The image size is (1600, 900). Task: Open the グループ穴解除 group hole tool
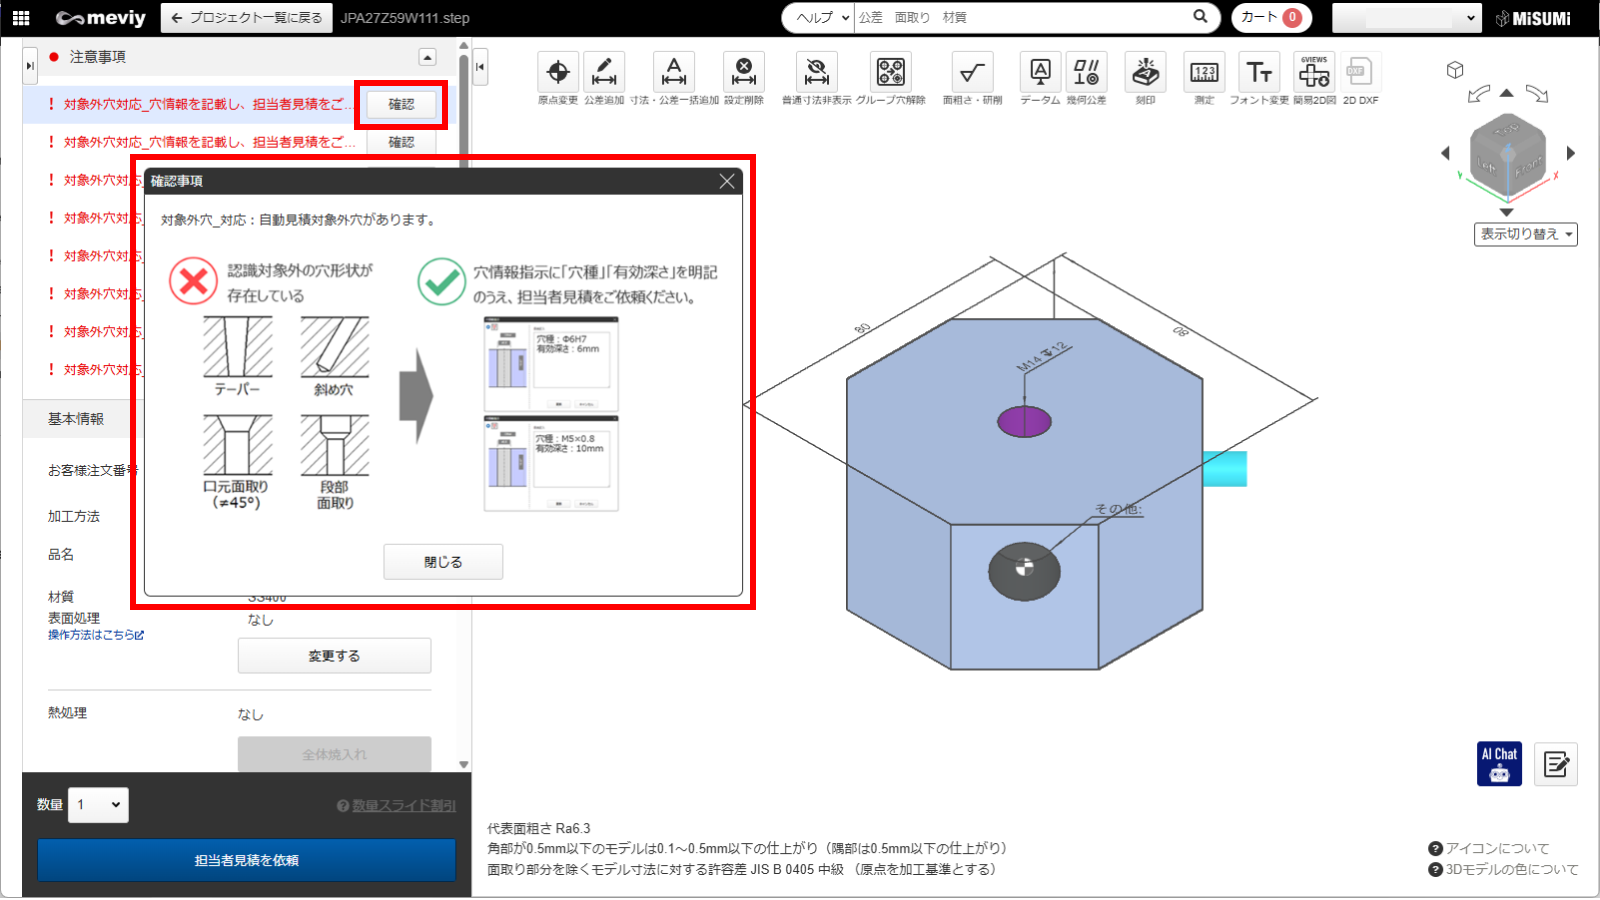click(890, 73)
